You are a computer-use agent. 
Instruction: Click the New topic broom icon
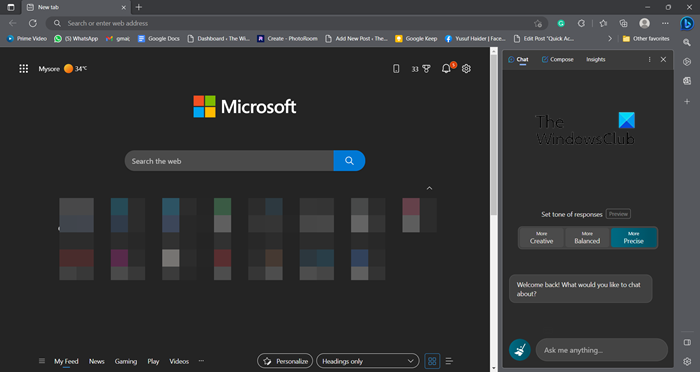pos(520,350)
